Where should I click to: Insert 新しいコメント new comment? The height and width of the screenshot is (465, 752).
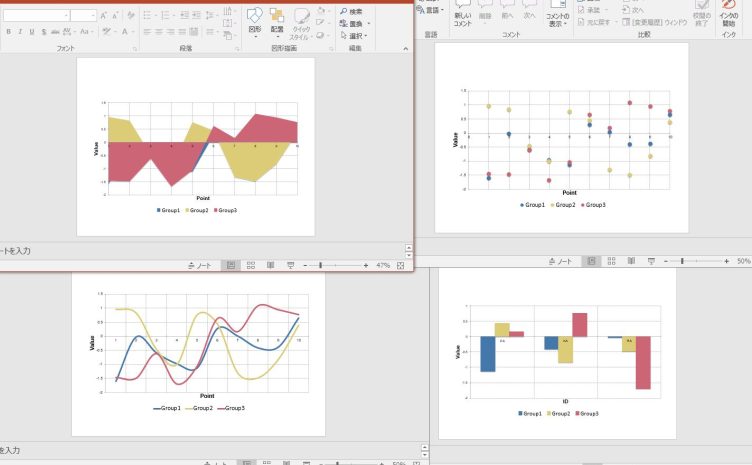tap(463, 15)
